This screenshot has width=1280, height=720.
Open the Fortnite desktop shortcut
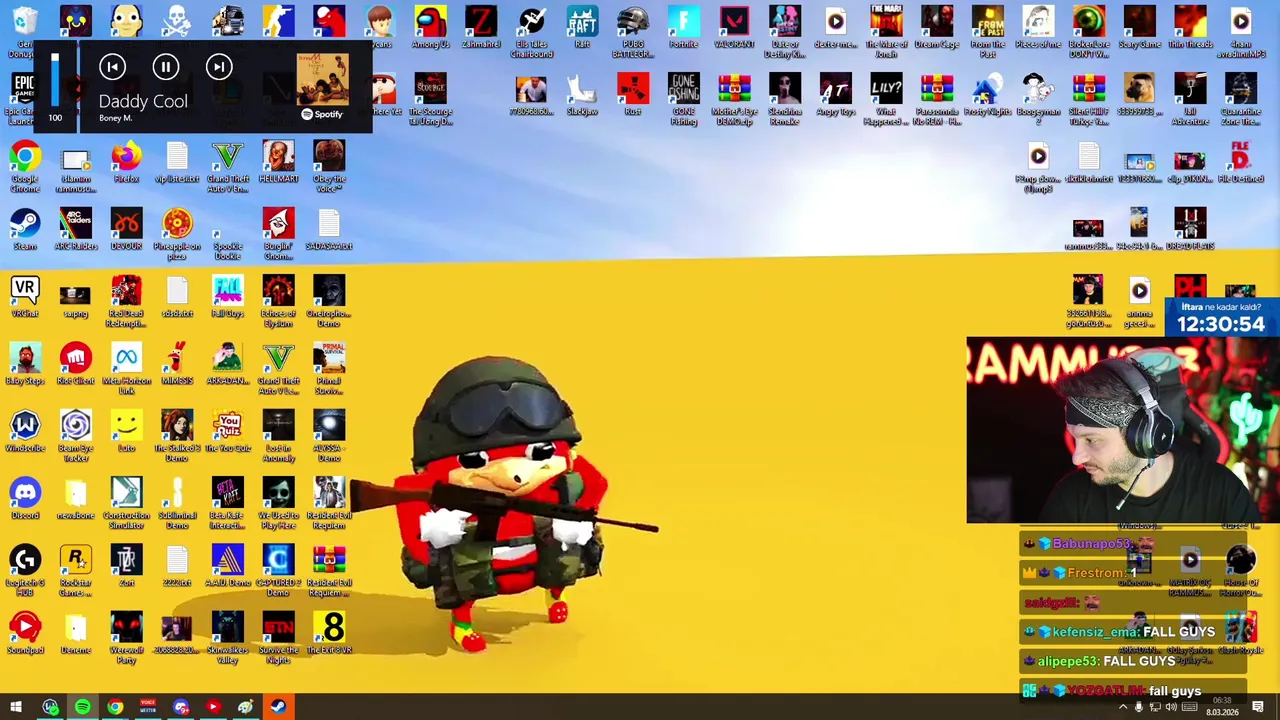(684, 28)
